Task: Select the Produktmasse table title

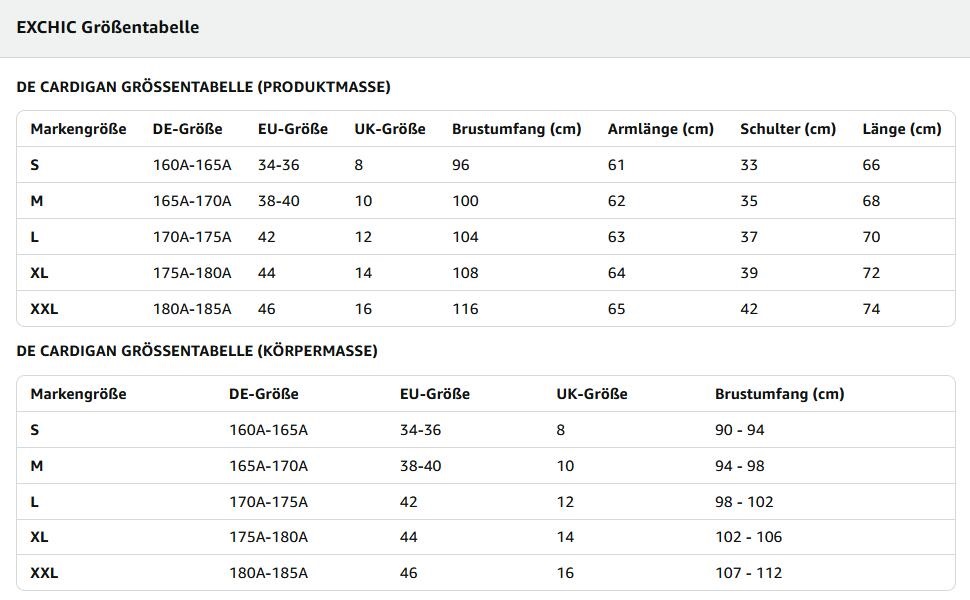Action: tap(204, 87)
